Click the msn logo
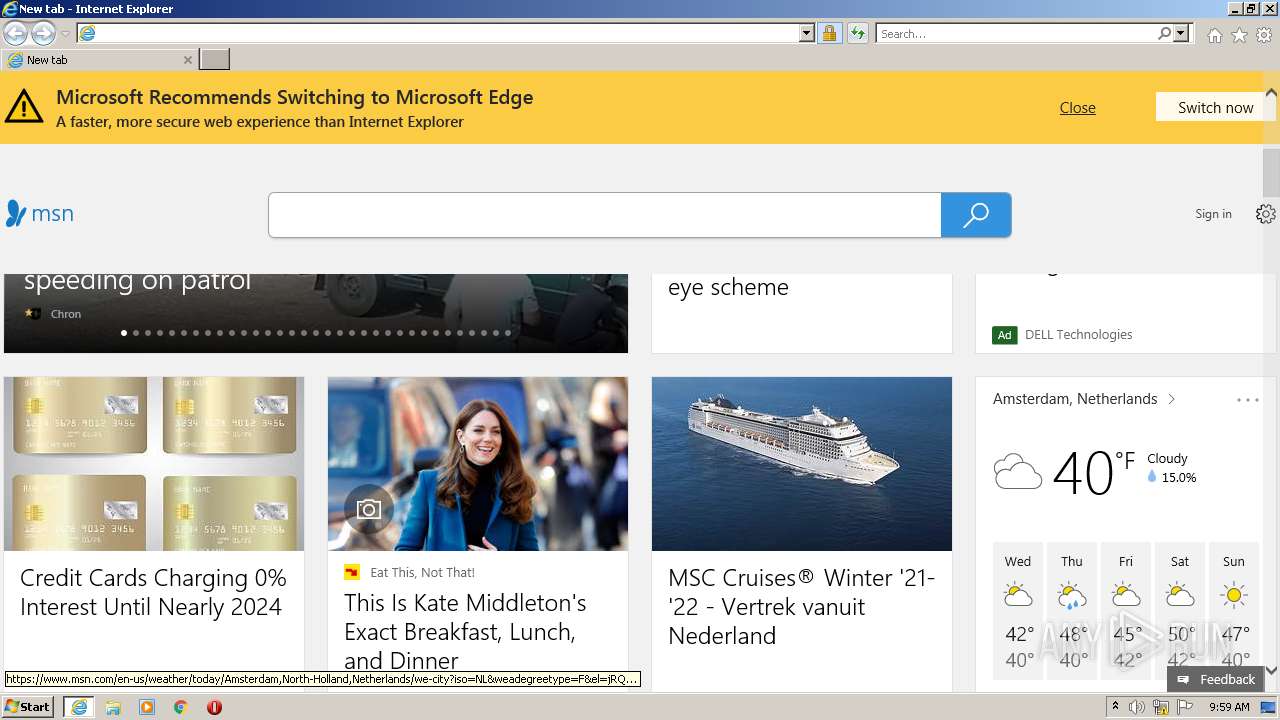 pyautogui.click(x=39, y=213)
